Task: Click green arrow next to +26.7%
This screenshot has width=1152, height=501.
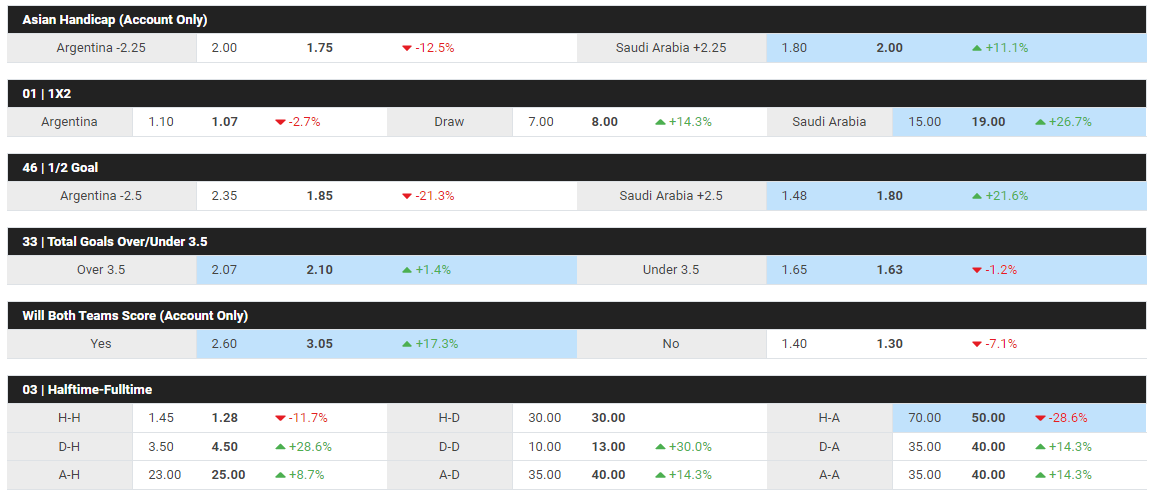Action: (1040, 122)
